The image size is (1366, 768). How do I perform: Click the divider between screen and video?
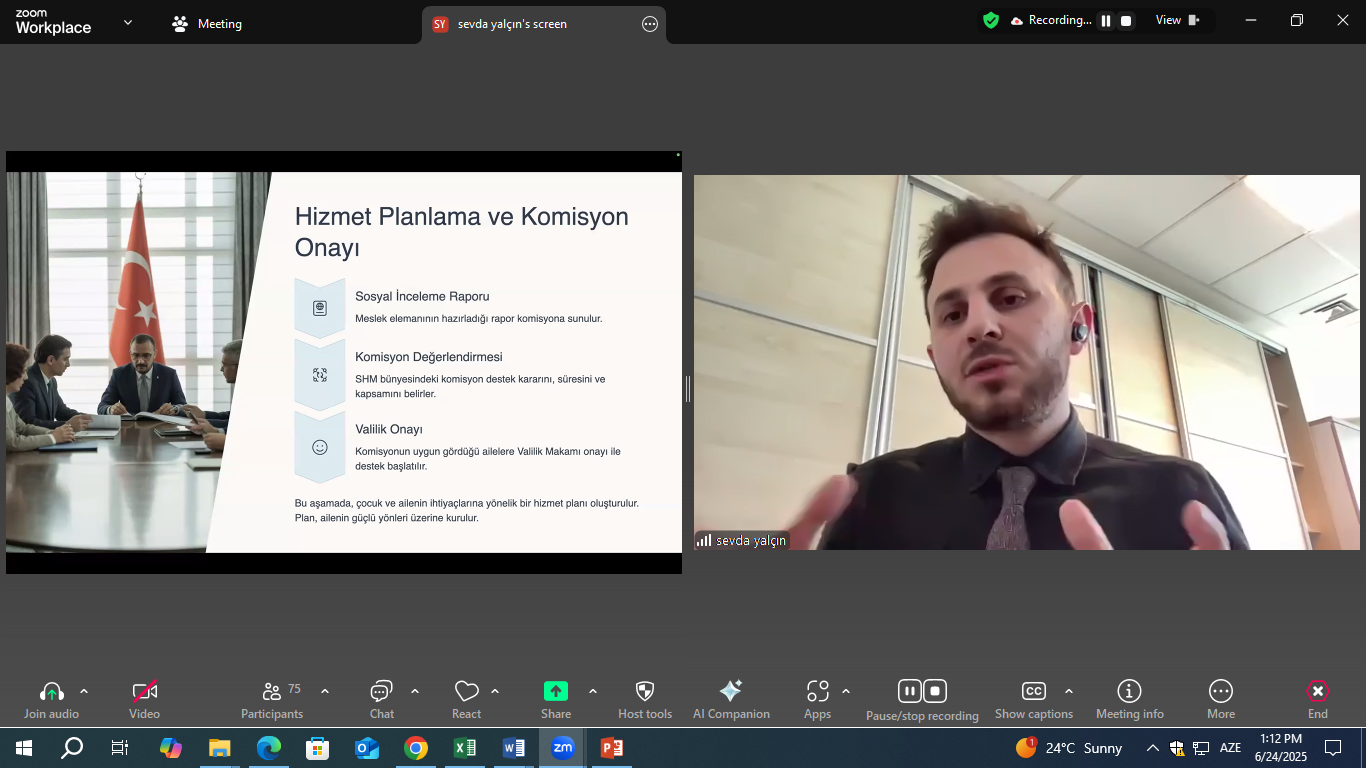click(x=688, y=389)
